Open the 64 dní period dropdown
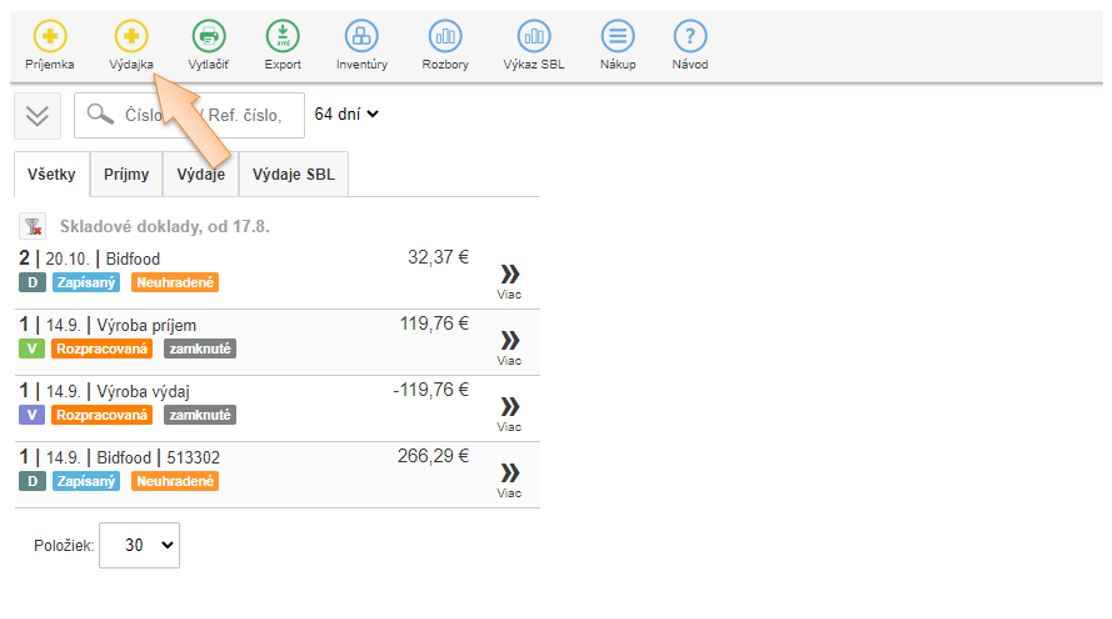 tap(346, 114)
